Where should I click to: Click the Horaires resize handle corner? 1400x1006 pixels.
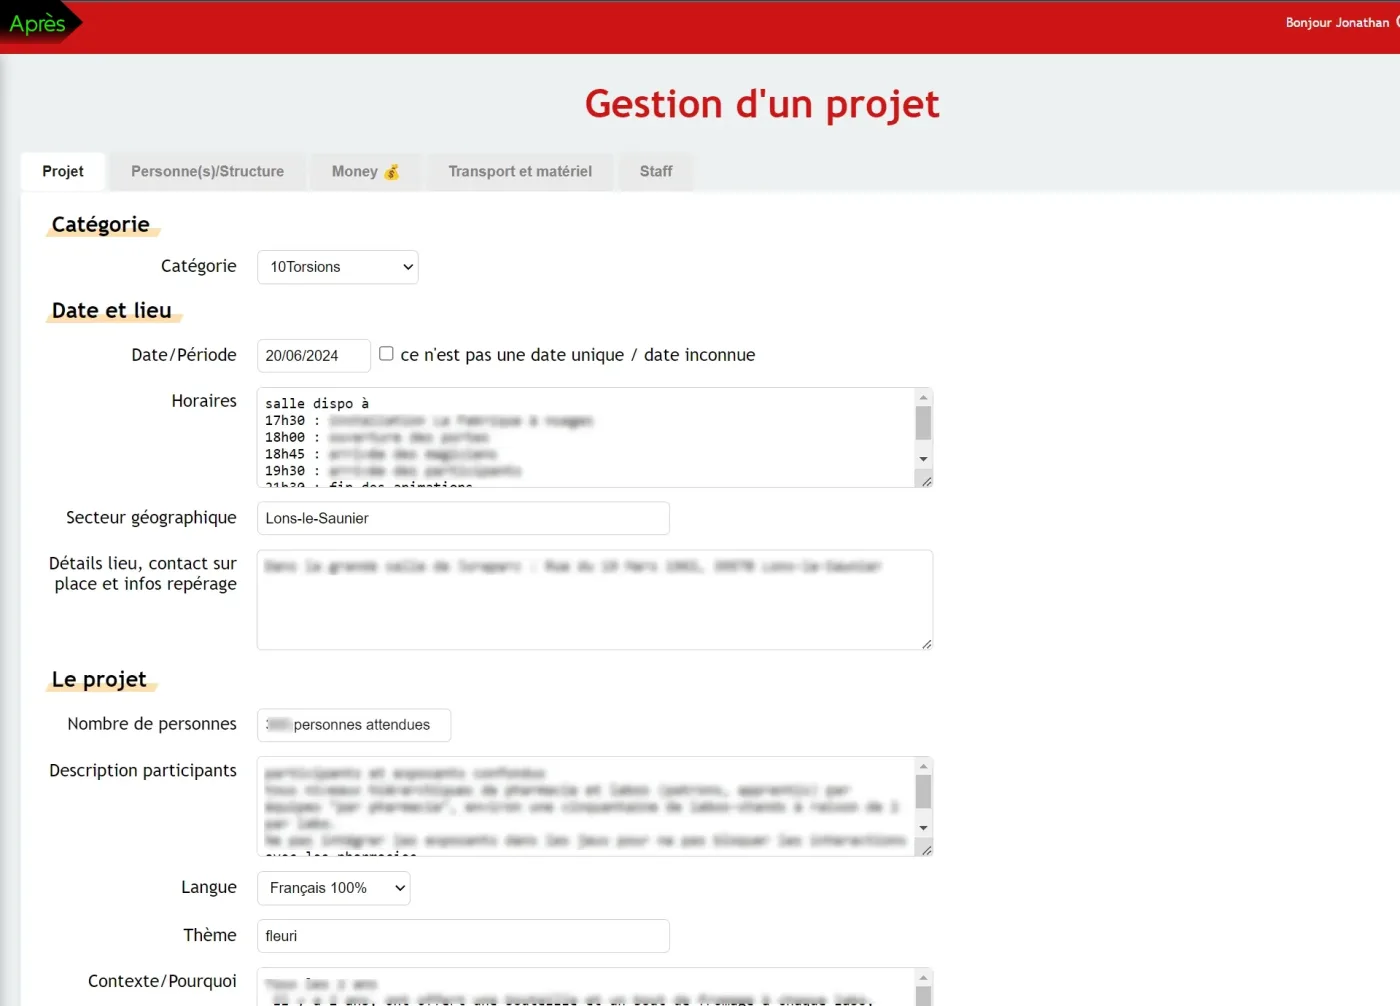coord(926,481)
